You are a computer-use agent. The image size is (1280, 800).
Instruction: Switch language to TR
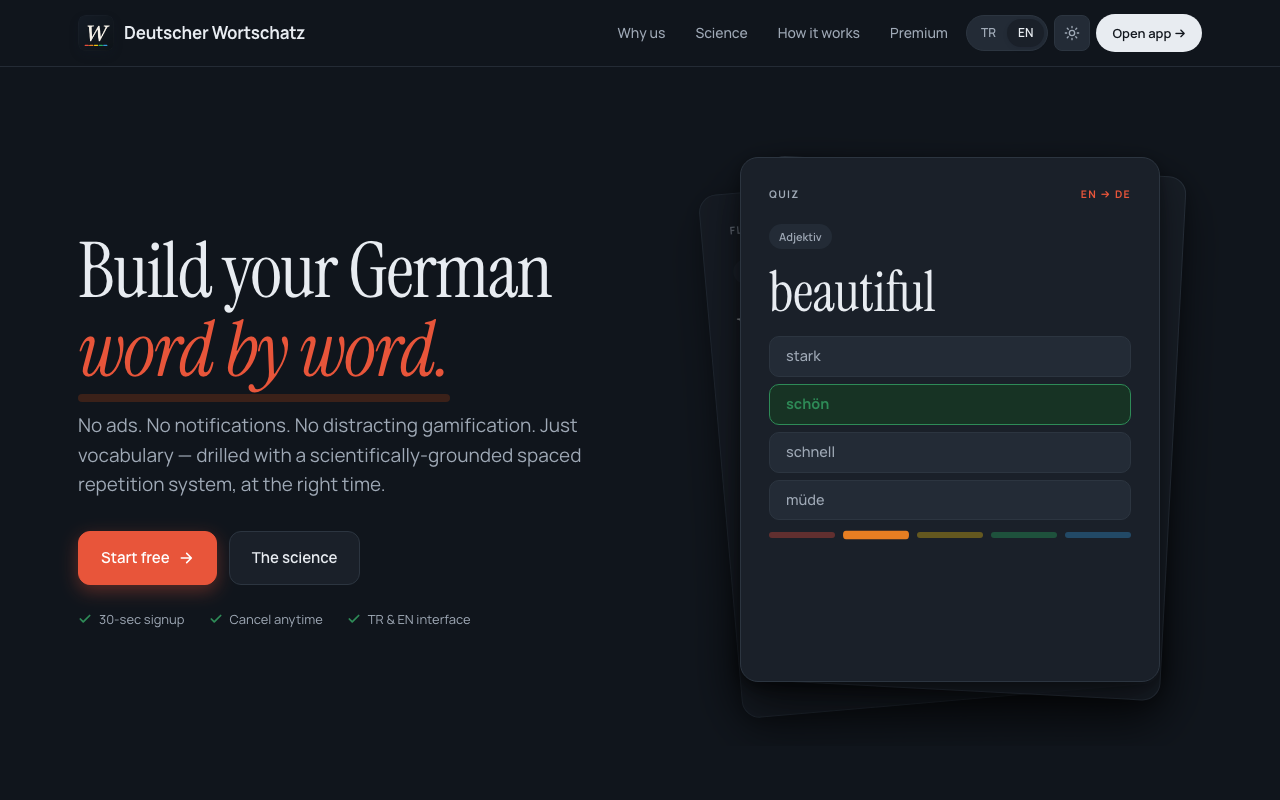(988, 33)
